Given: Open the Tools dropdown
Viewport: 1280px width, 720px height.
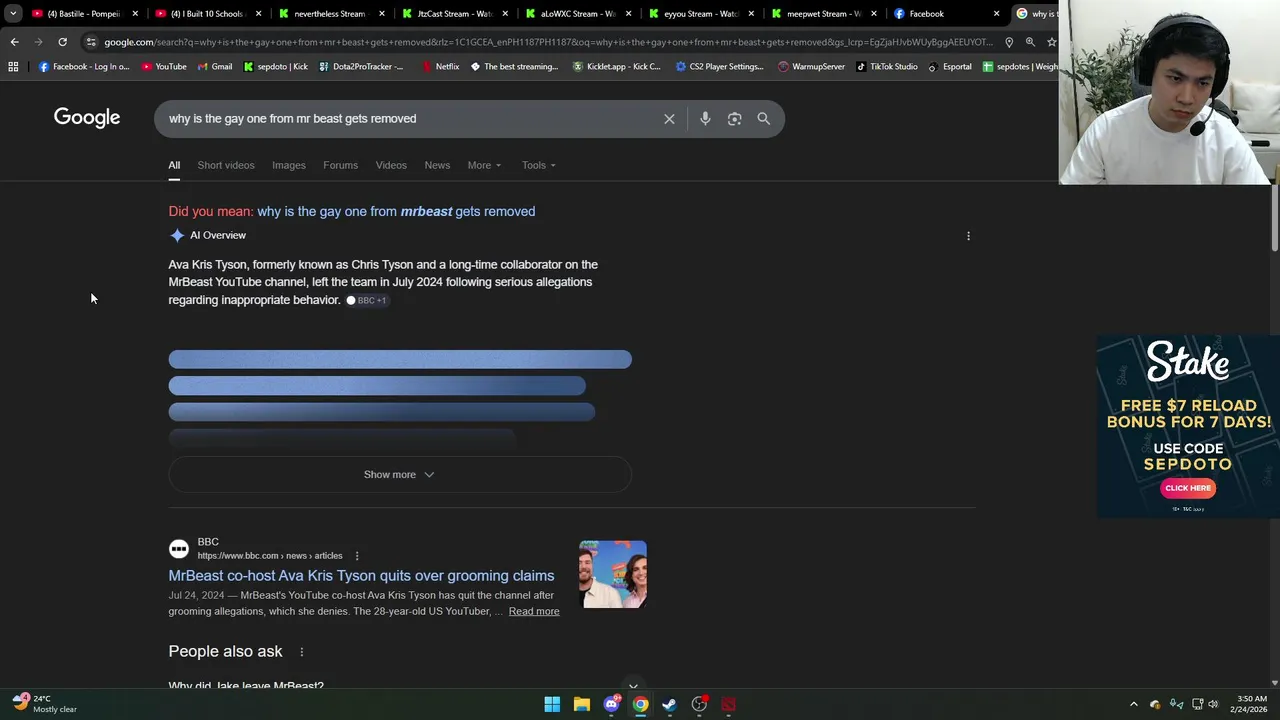Looking at the screenshot, I should (538, 165).
